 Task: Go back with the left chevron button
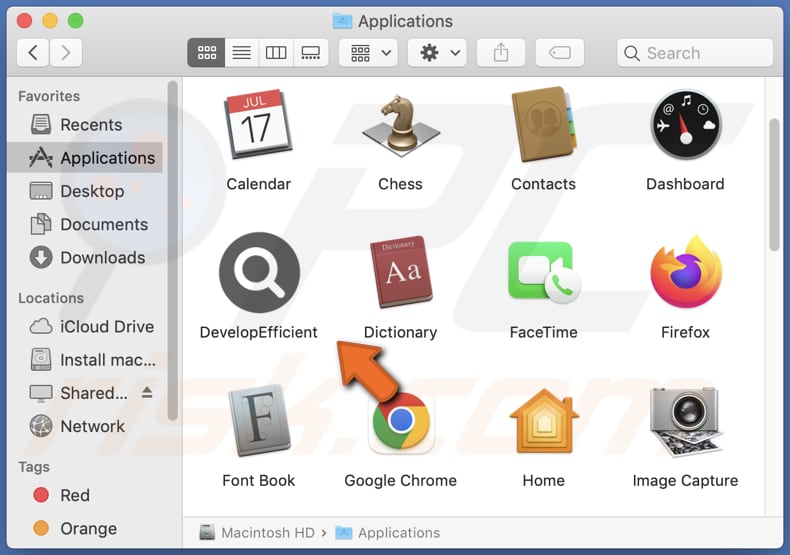pos(33,52)
